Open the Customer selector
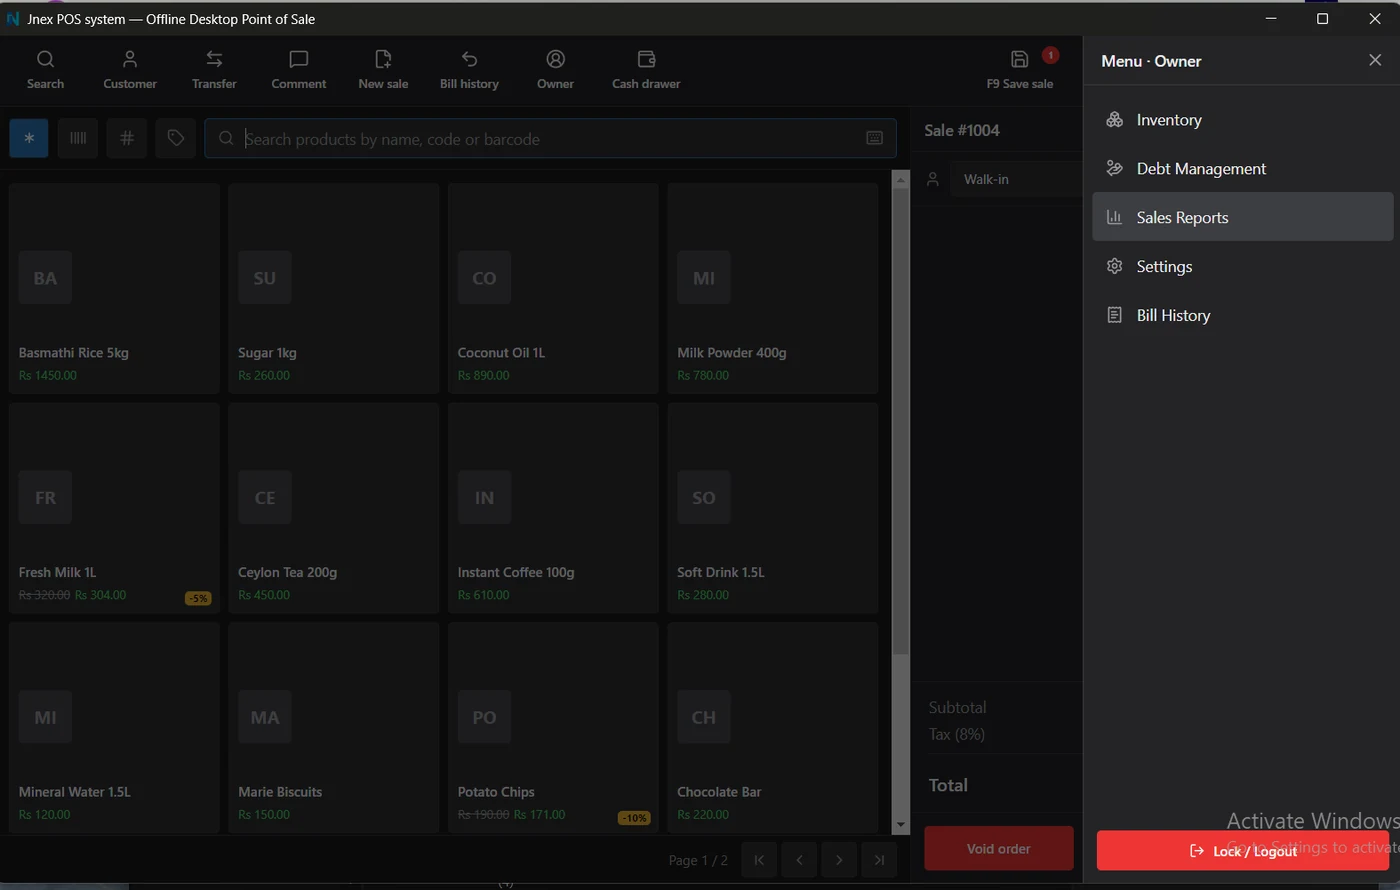Screen dimensions: 1400x890 [130, 70]
